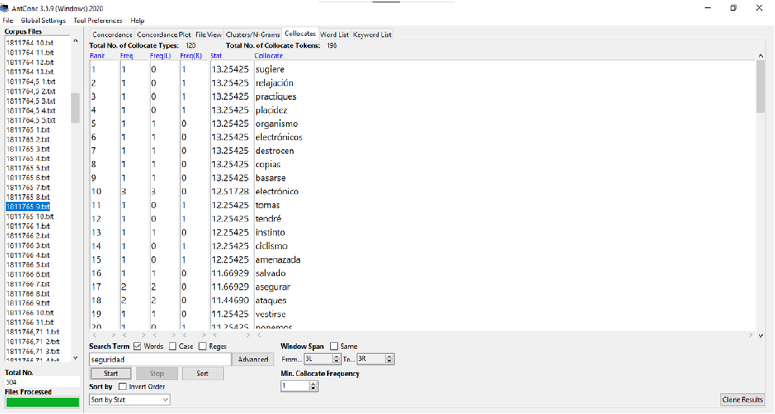
Task: Open the Word List tab
Action: coord(334,34)
